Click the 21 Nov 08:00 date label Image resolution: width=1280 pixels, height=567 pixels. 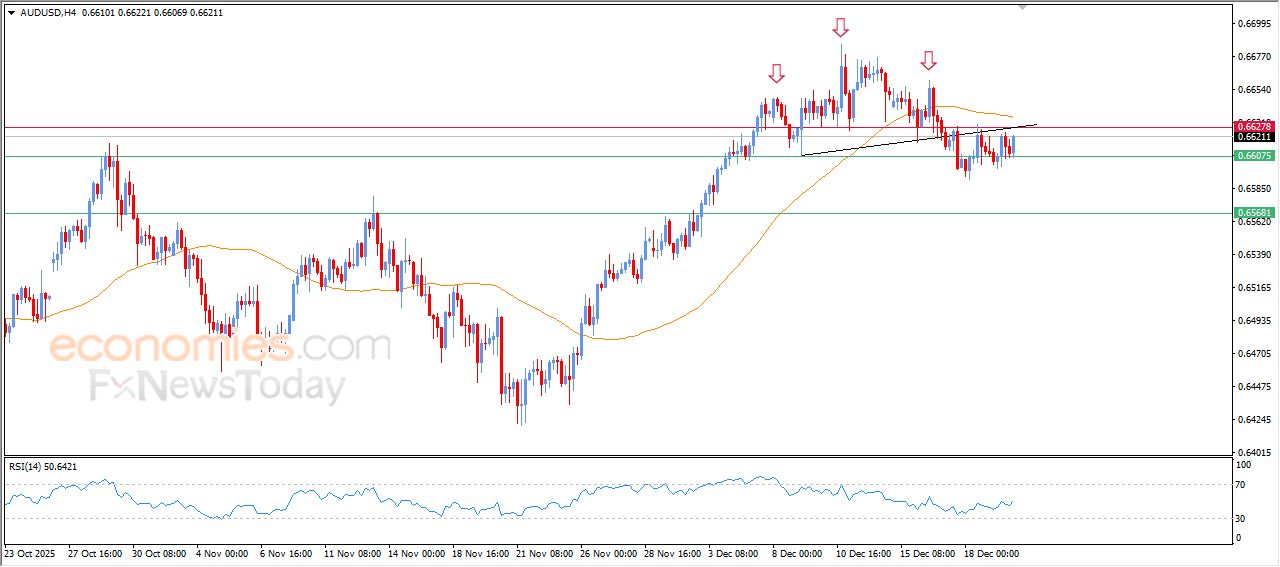(x=545, y=552)
